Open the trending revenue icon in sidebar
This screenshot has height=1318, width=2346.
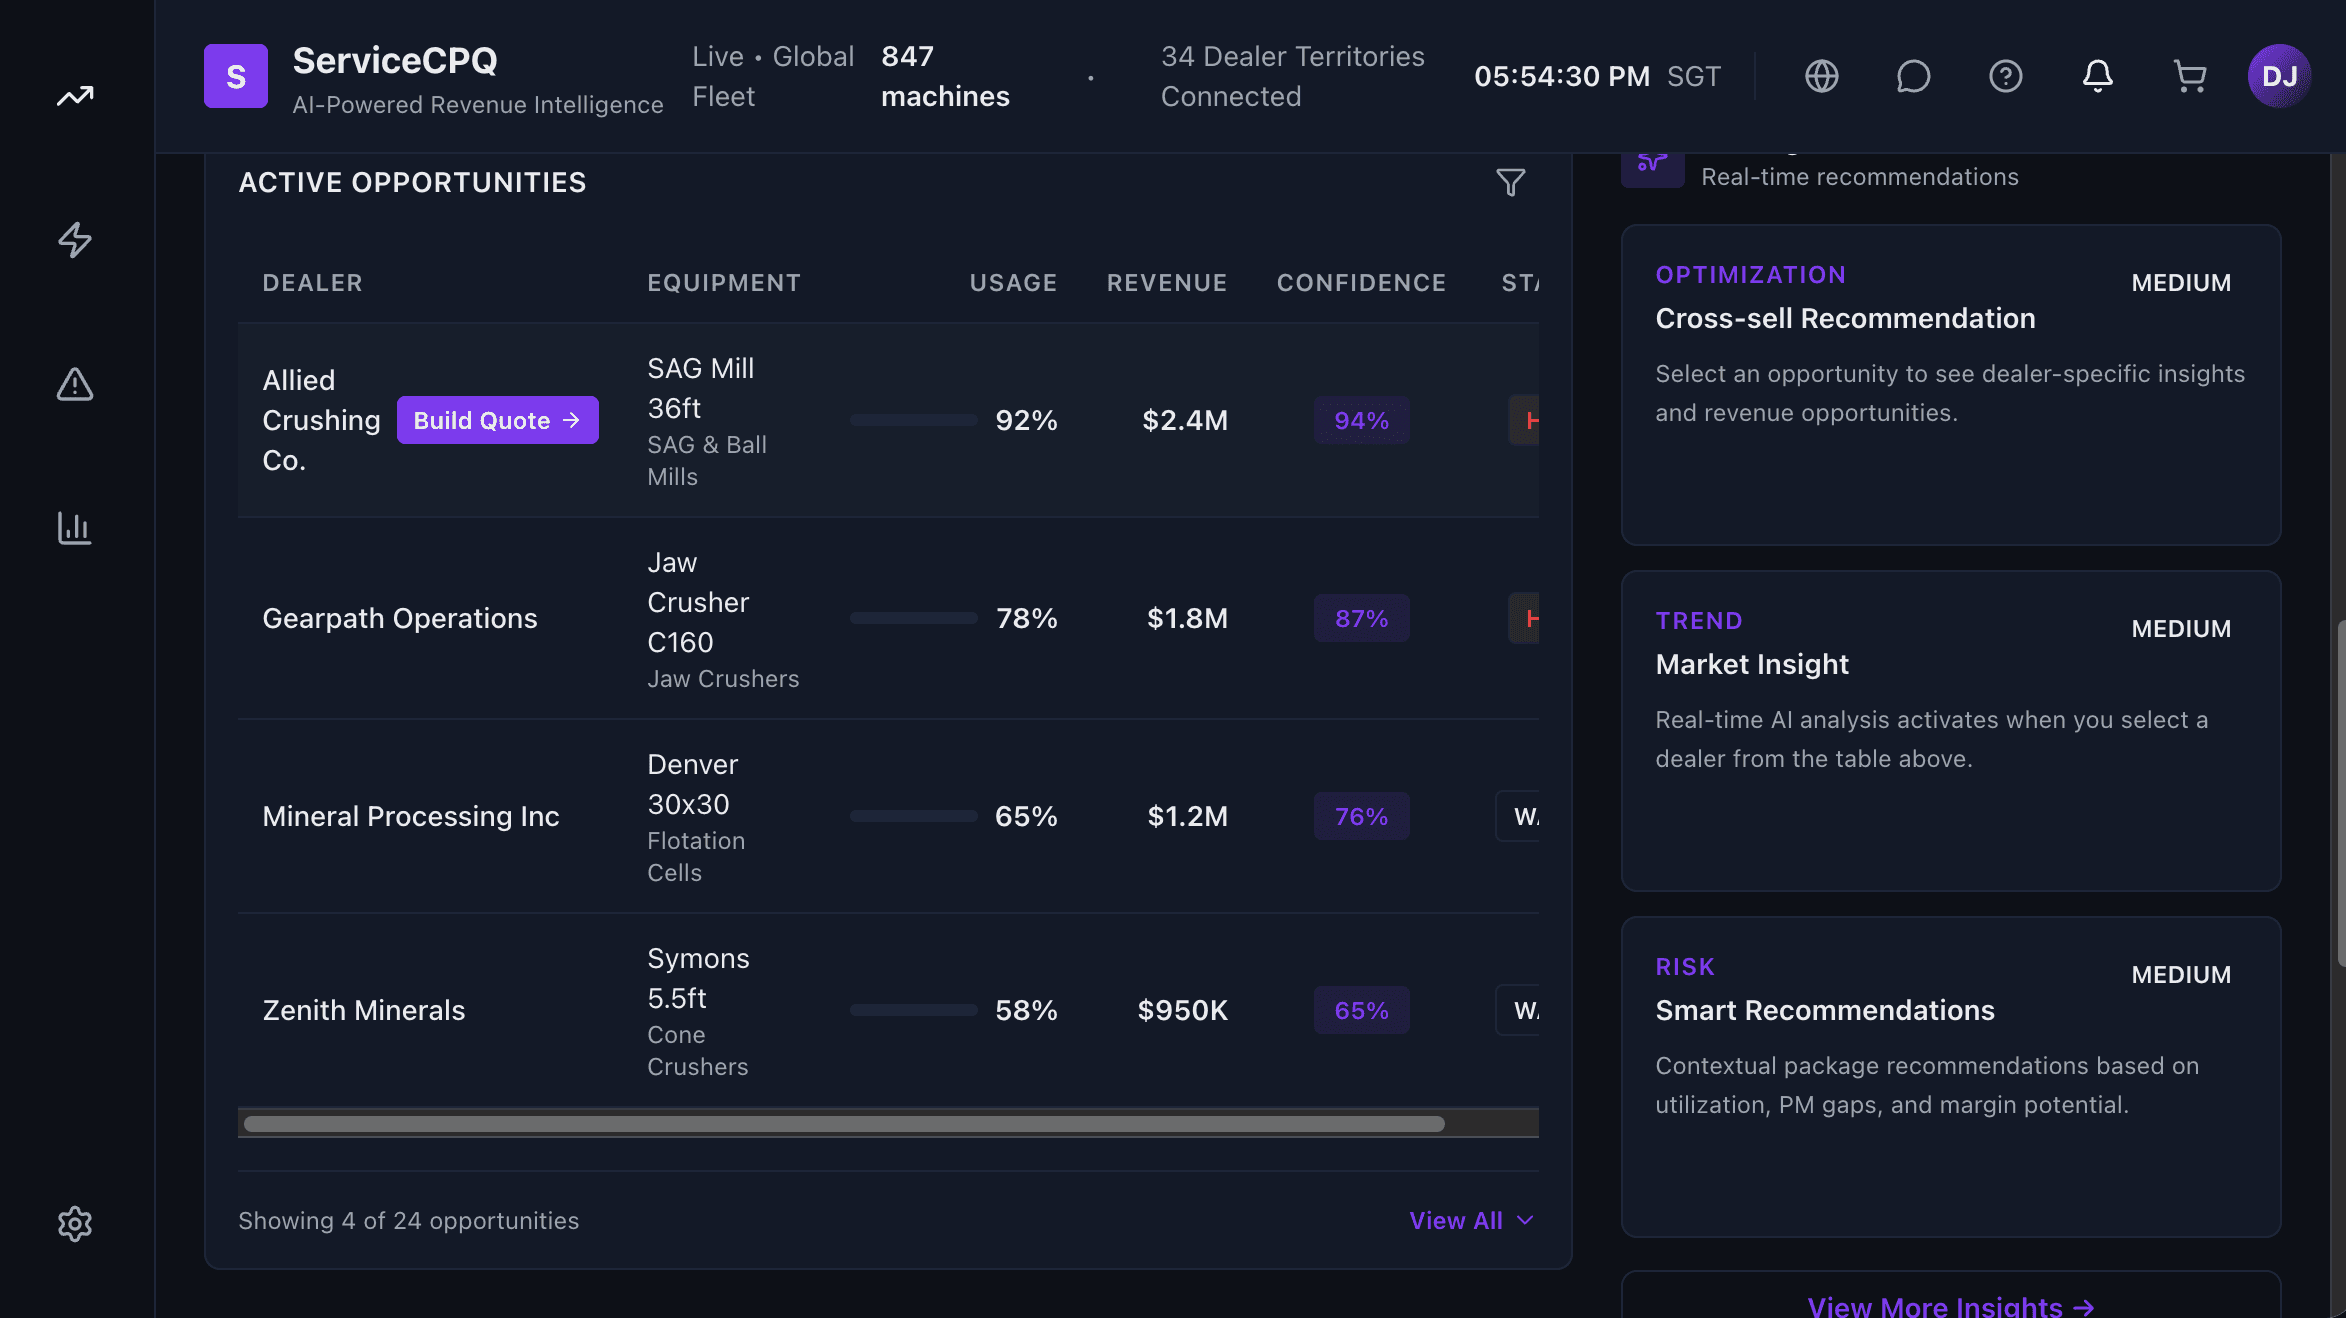75,96
